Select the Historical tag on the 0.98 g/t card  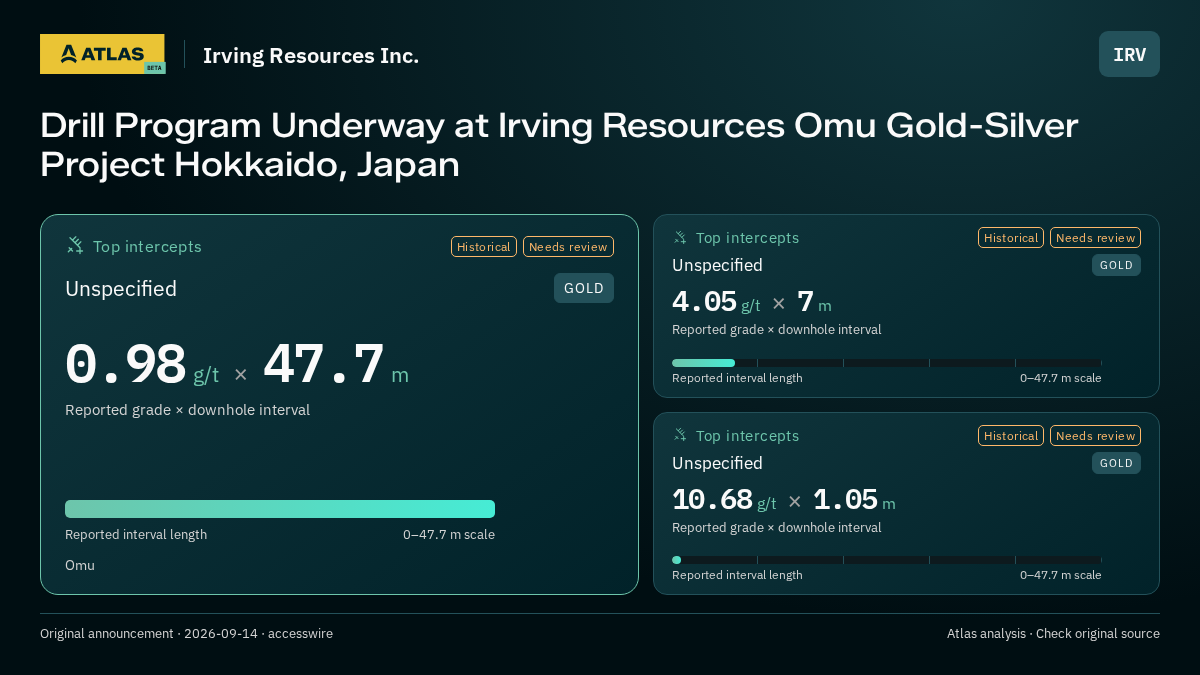484,246
